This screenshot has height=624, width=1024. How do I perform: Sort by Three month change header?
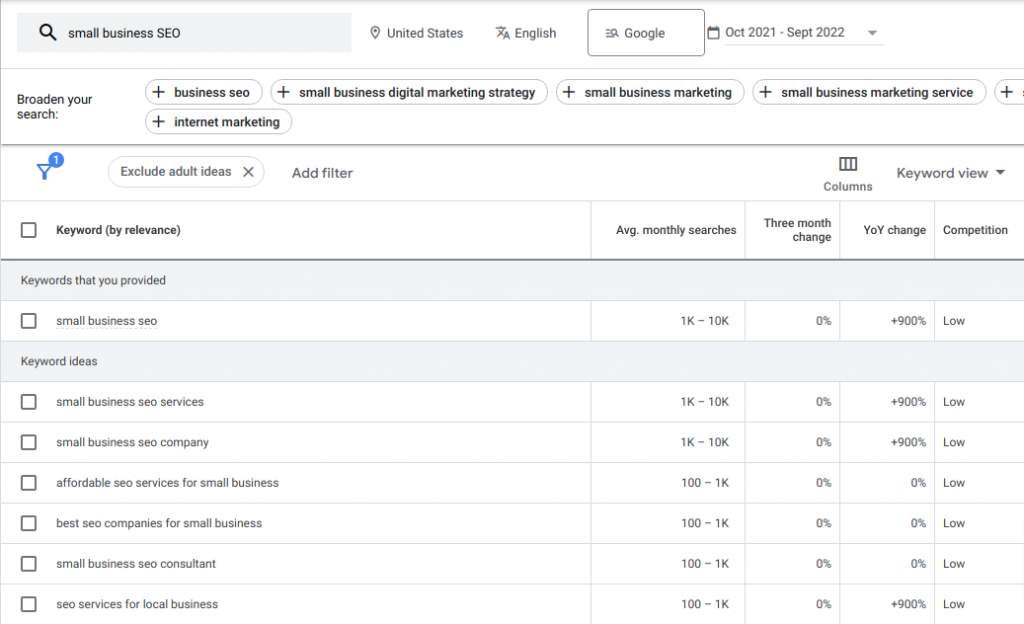(797, 230)
